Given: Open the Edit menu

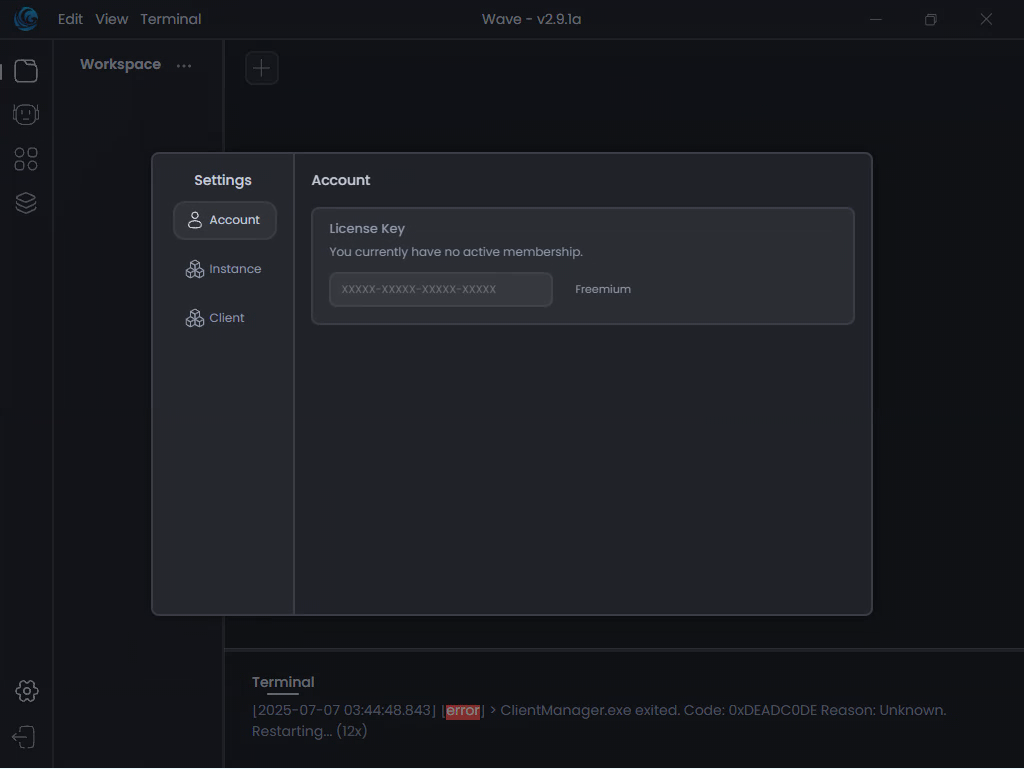Looking at the screenshot, I should click(70, 19).
